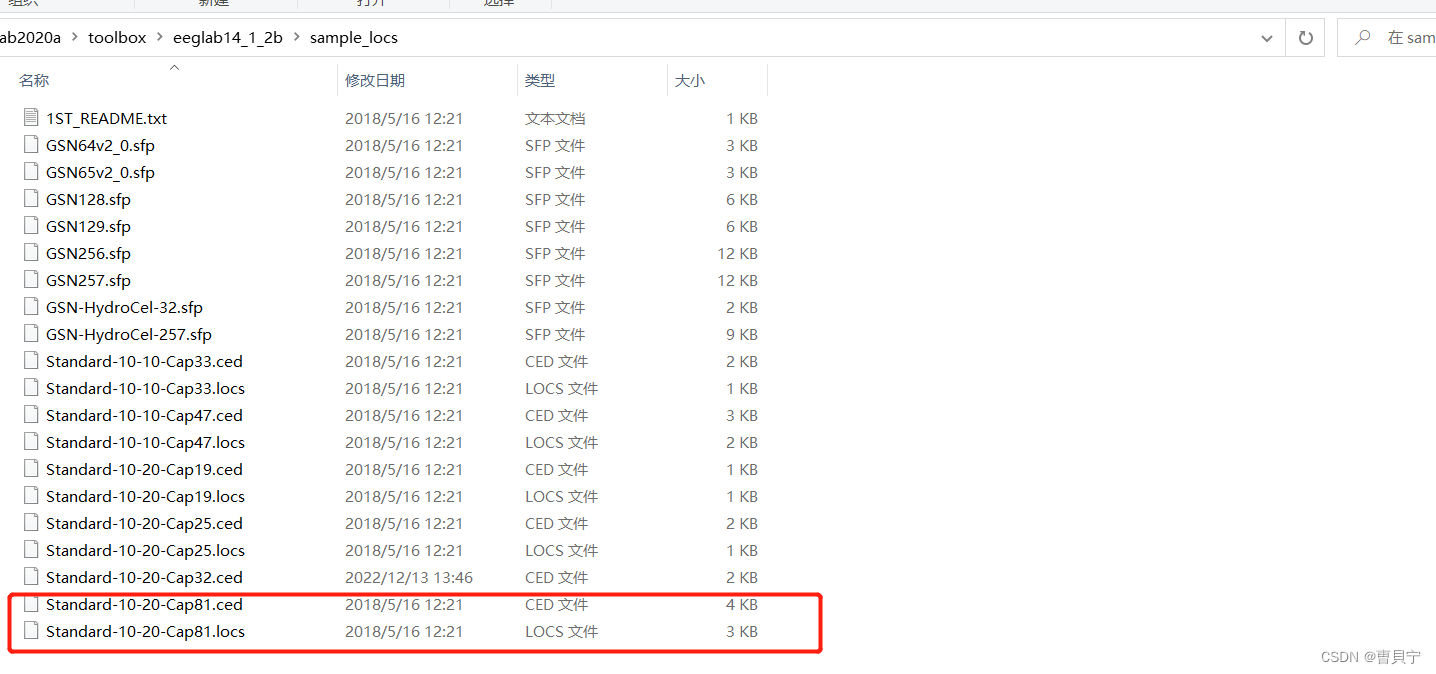
Task: Click the file icon of Standard-10-10-Cap47.locs
Action: tap(30, 442)
